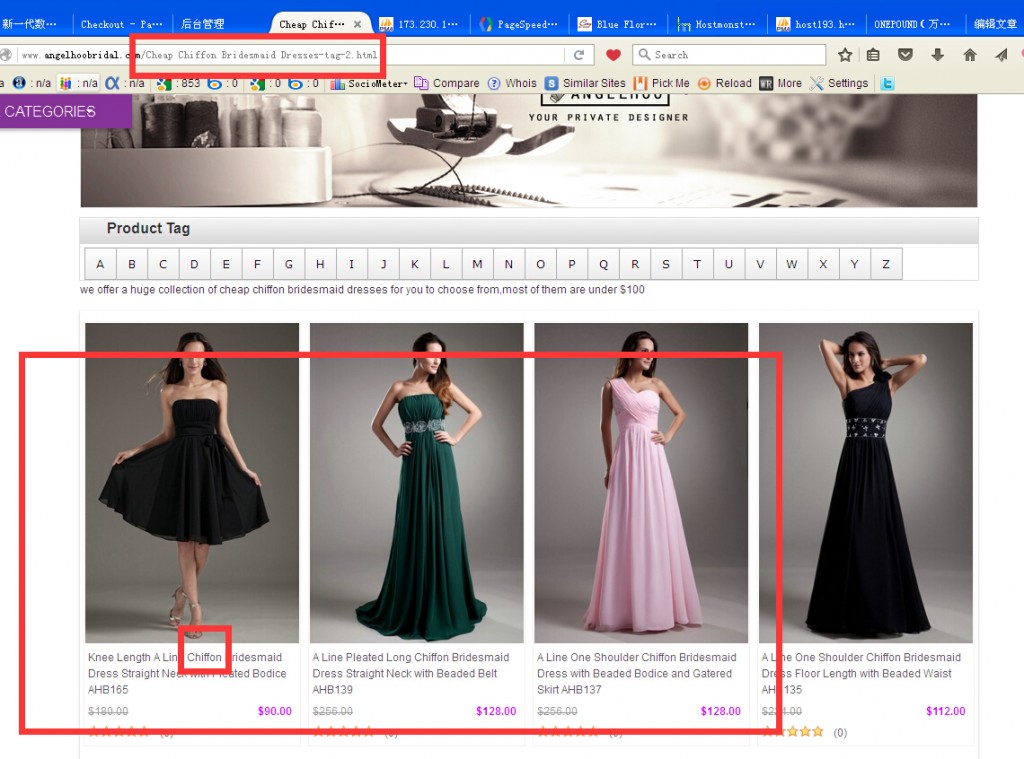Open the A Line Pleated Long Chiffon dress link

click(410, 665)
